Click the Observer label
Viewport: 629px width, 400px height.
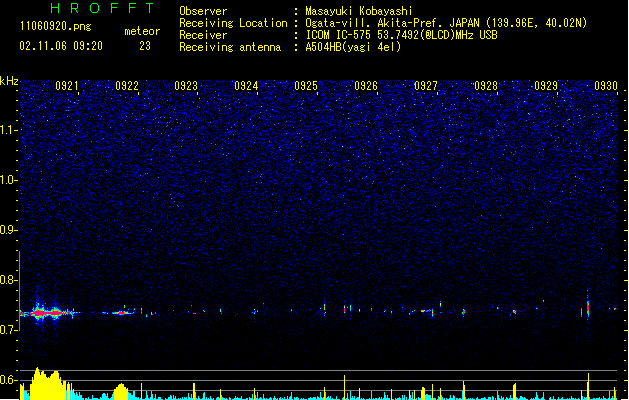203,11
